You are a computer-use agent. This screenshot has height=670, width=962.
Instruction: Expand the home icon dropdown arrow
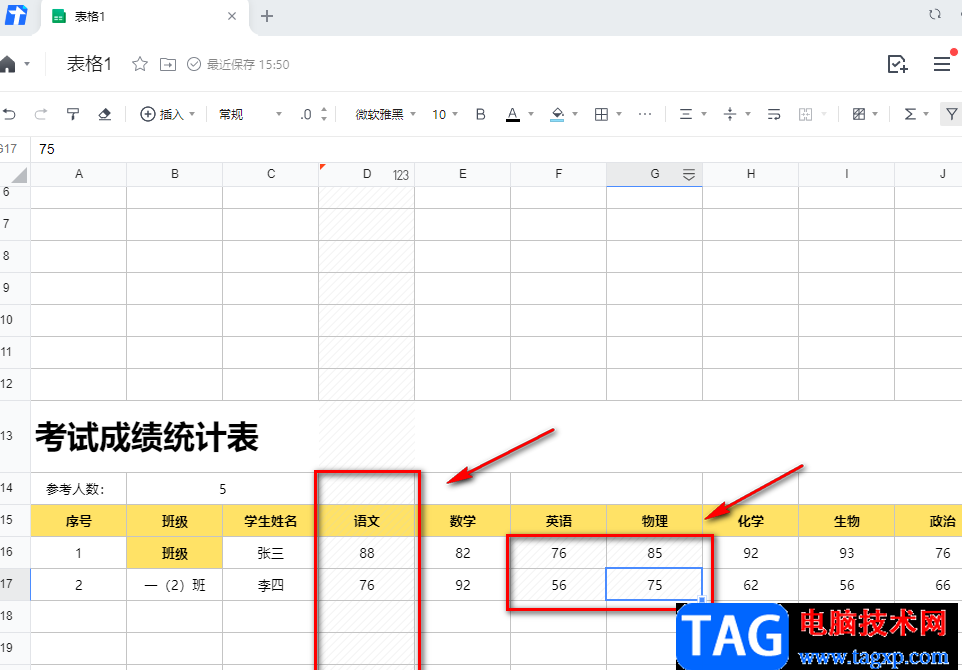(x=26, y=64)
